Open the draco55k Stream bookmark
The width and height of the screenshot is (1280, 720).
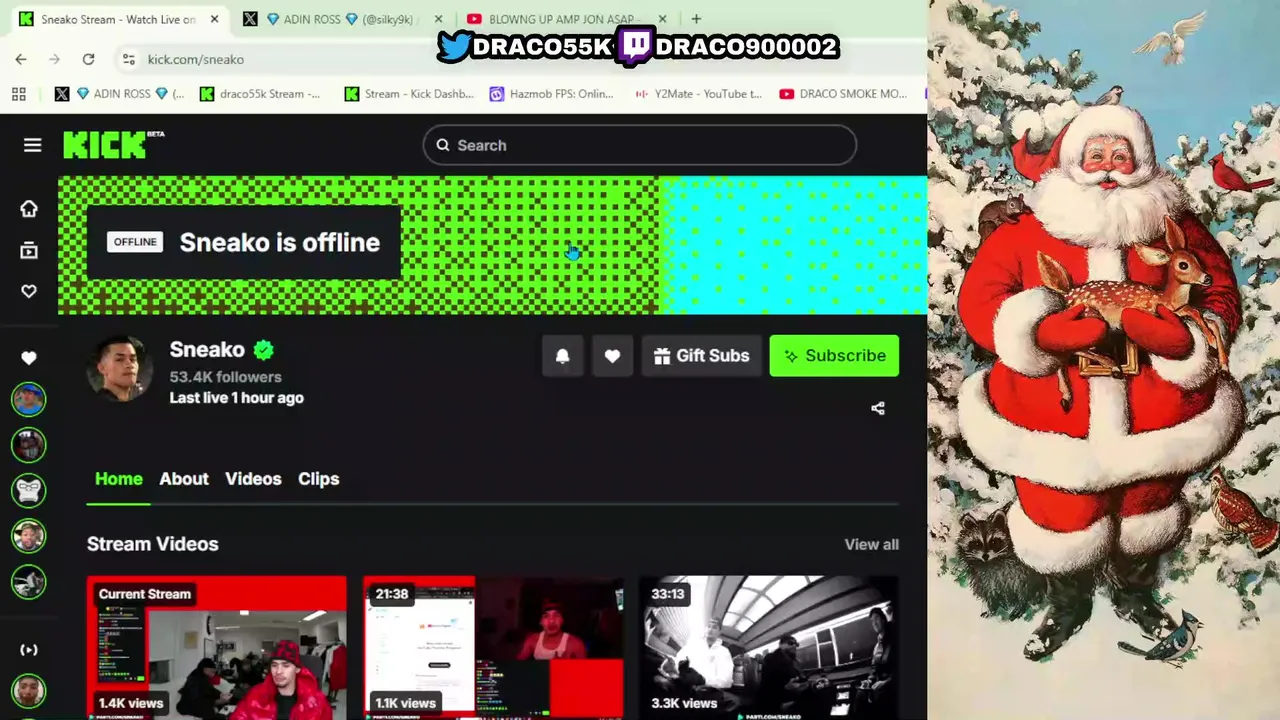click(x=260, y=94)
